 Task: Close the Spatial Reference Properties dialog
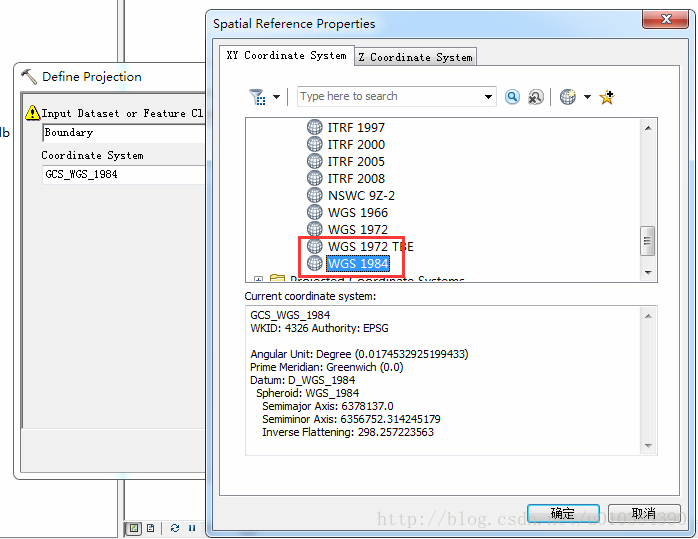tap(666, 19)
